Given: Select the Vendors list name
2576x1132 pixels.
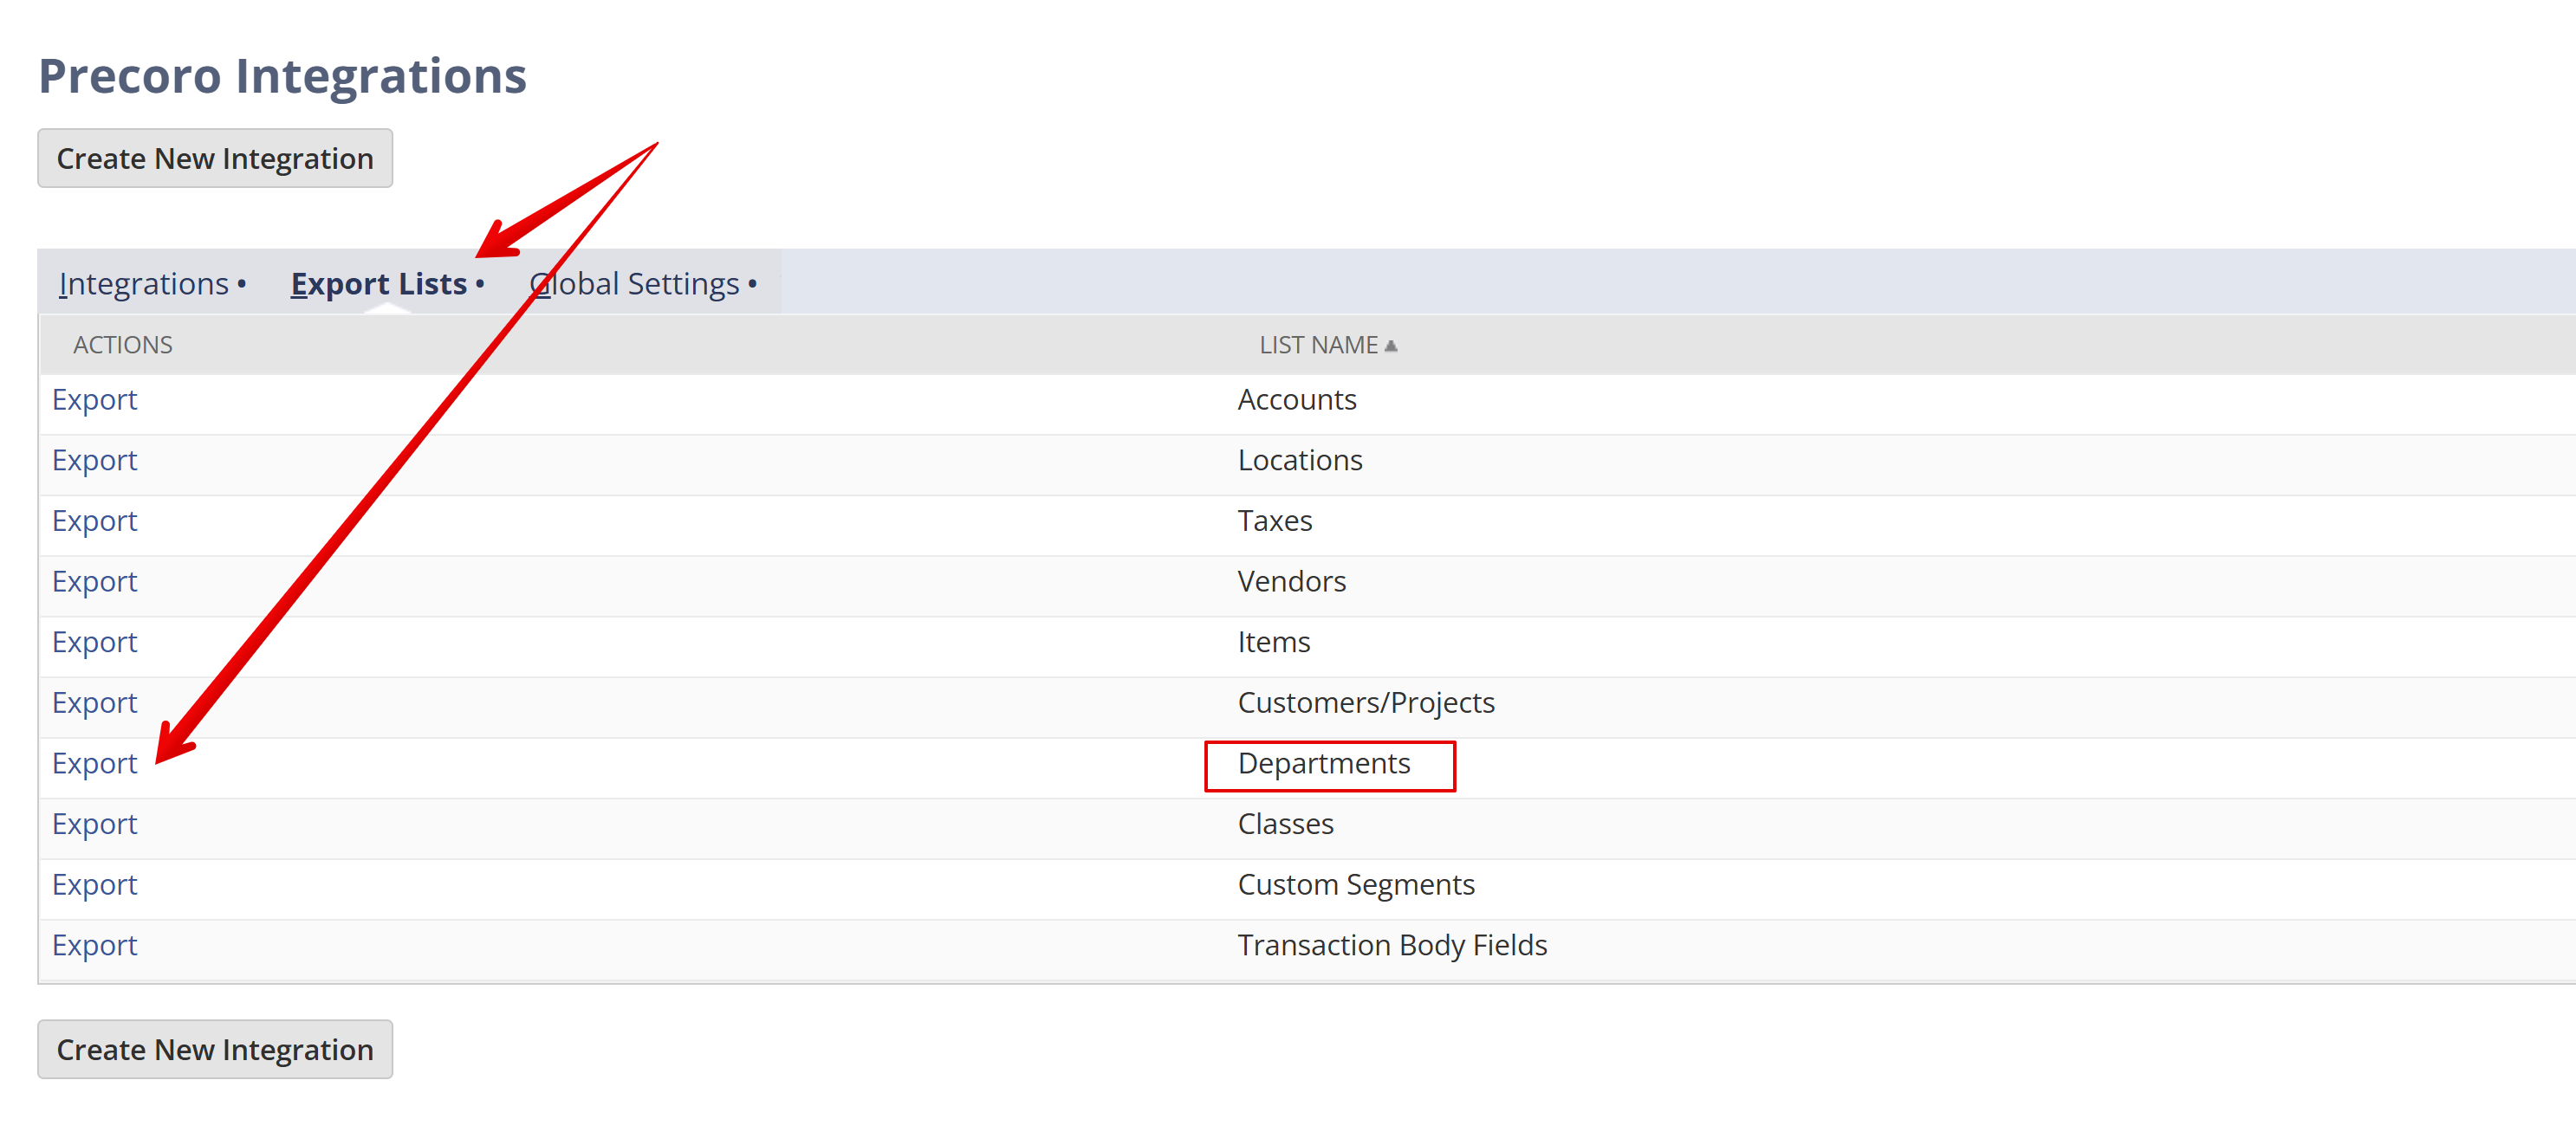Looking at the screenshot, I should tap(1292, 582).
